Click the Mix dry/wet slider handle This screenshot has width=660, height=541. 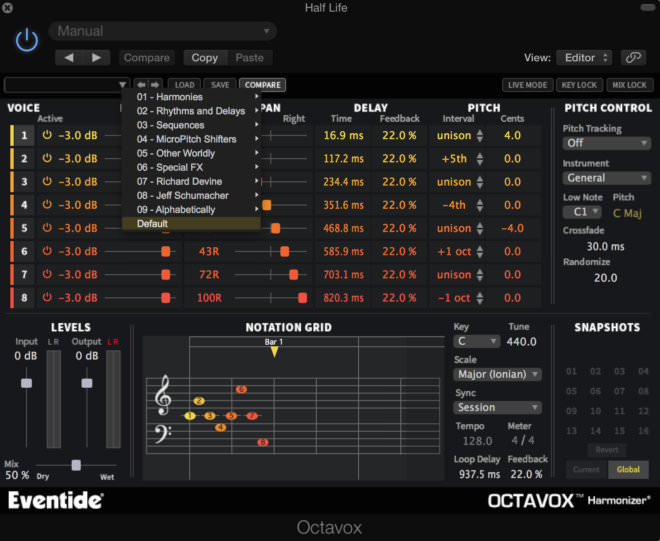click(x=76, y=465)
